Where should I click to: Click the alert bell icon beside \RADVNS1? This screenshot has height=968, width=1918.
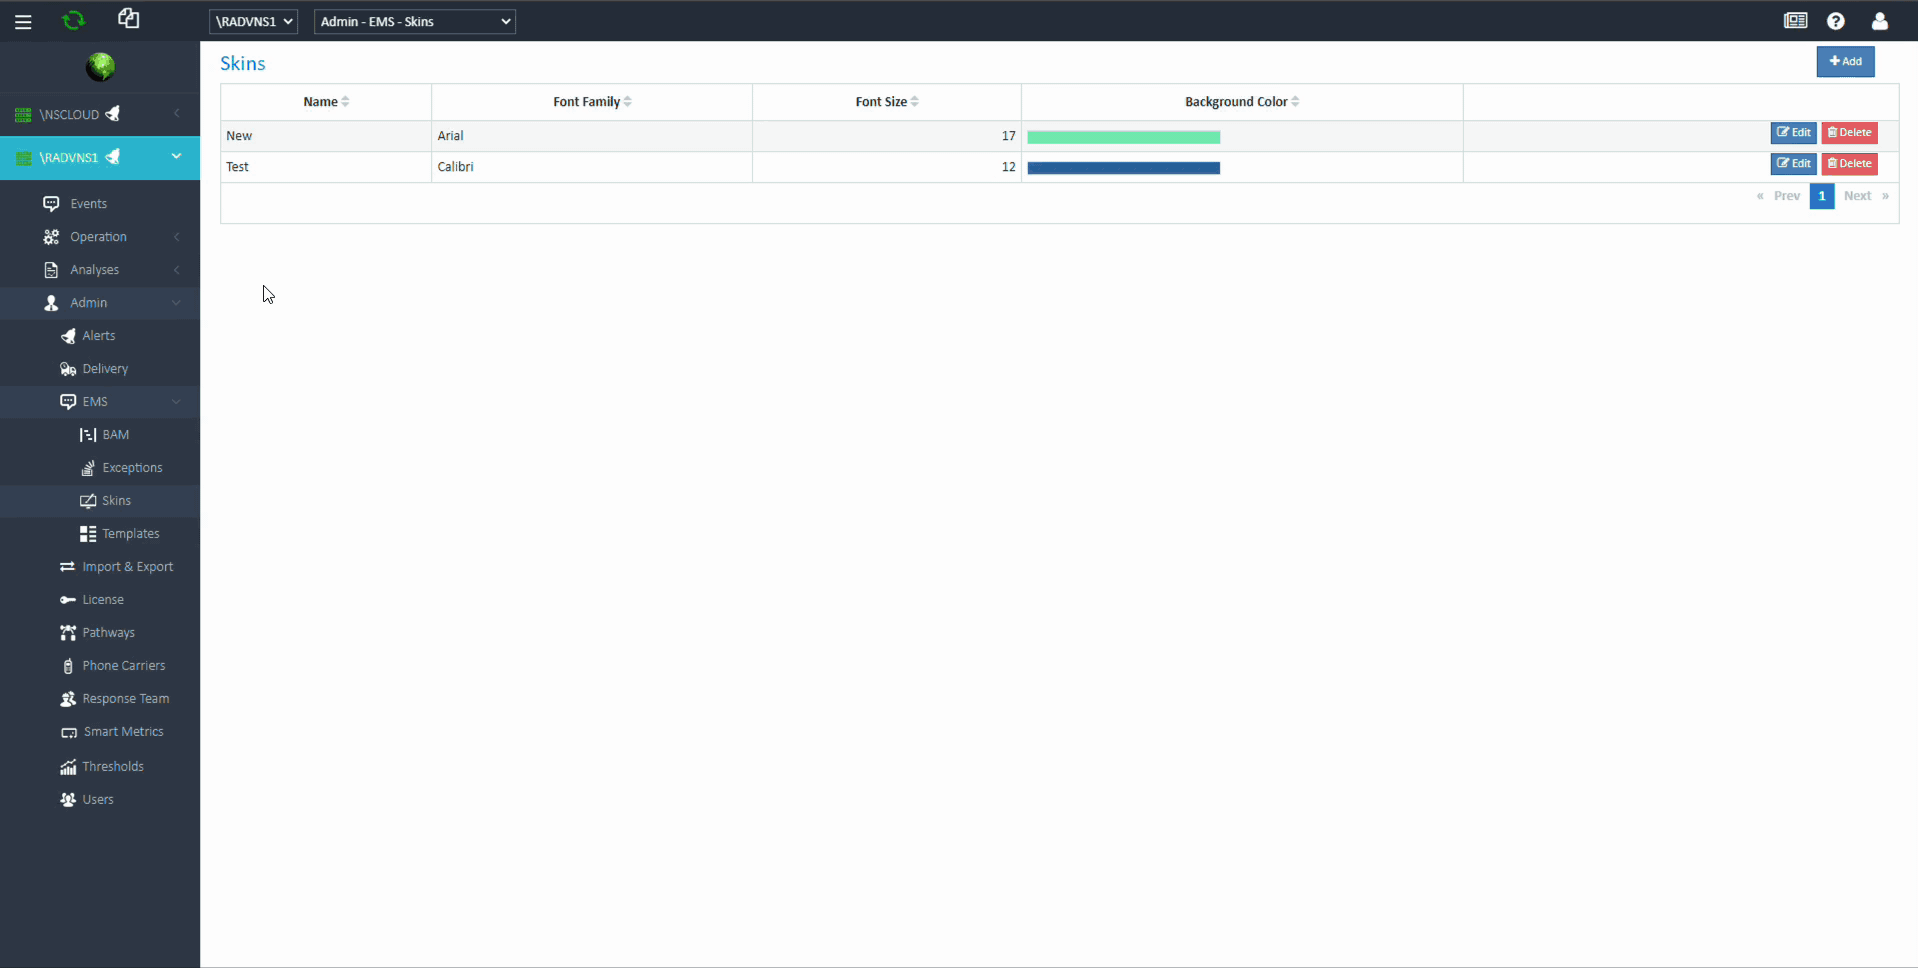(x=113, y=157)
